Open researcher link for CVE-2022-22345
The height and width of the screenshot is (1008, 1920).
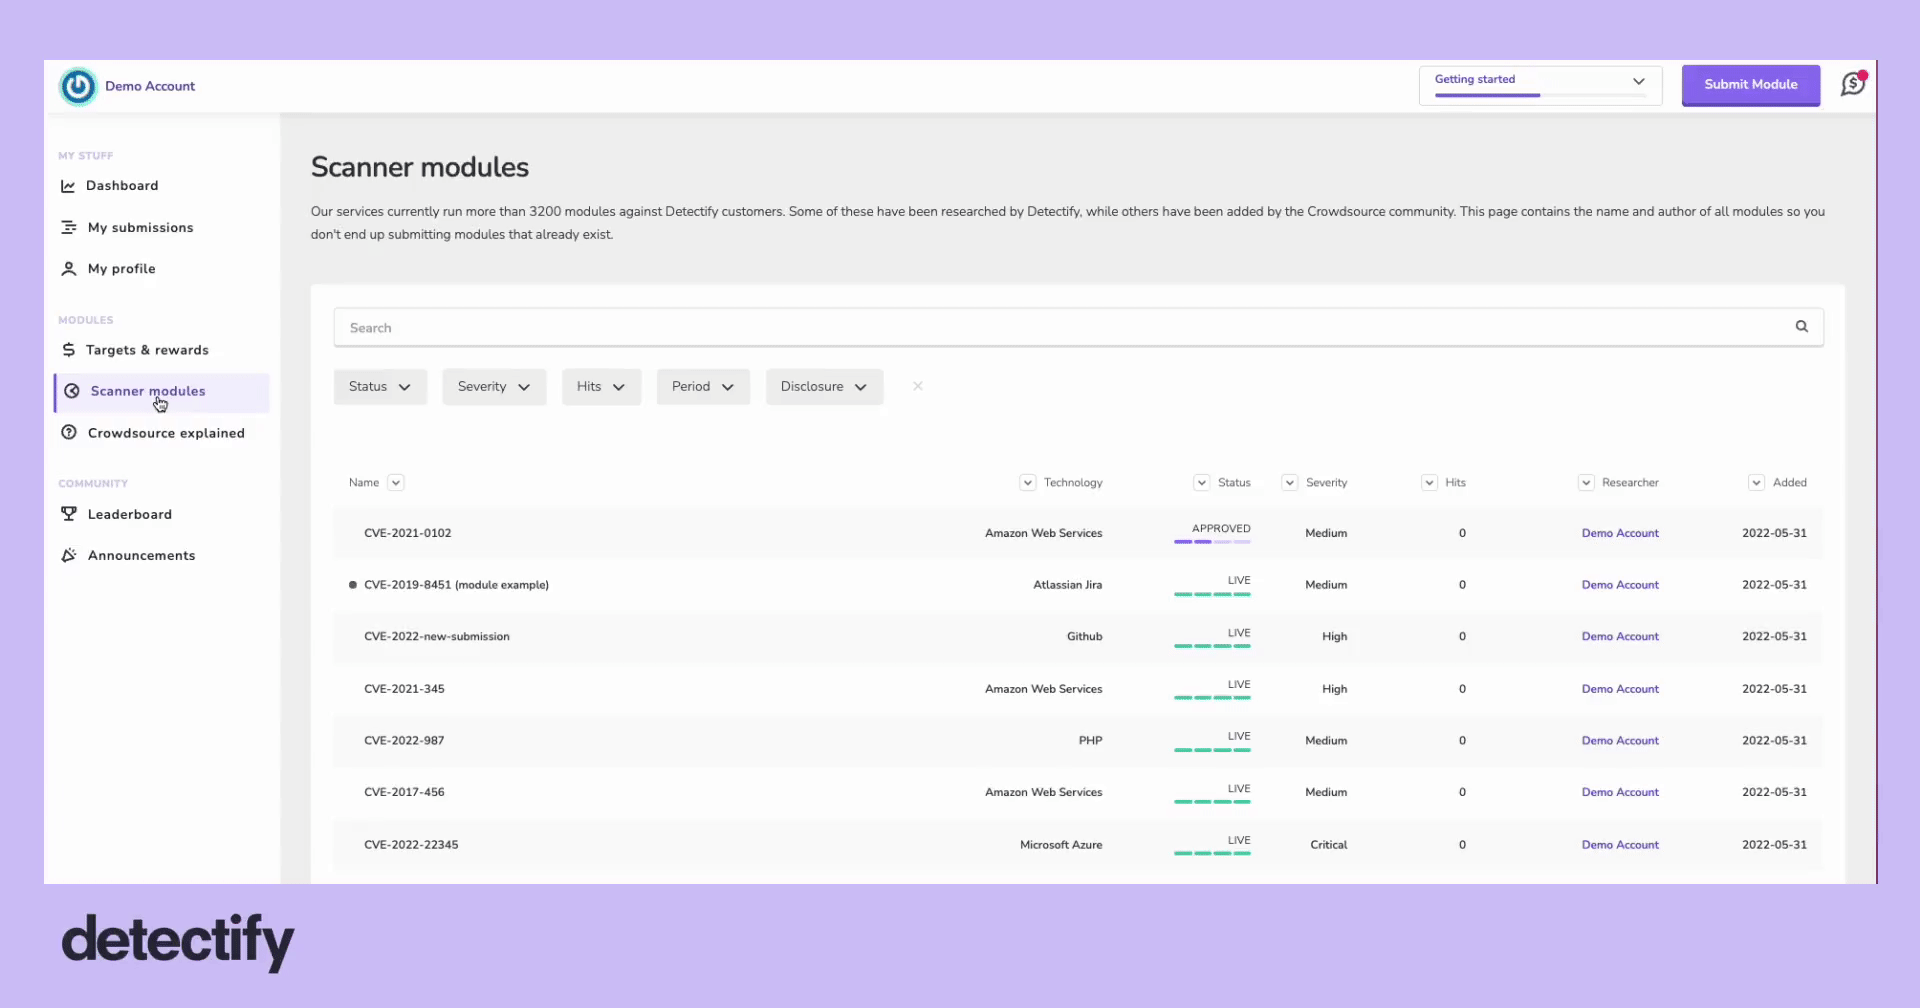[x=1620, y=845]
